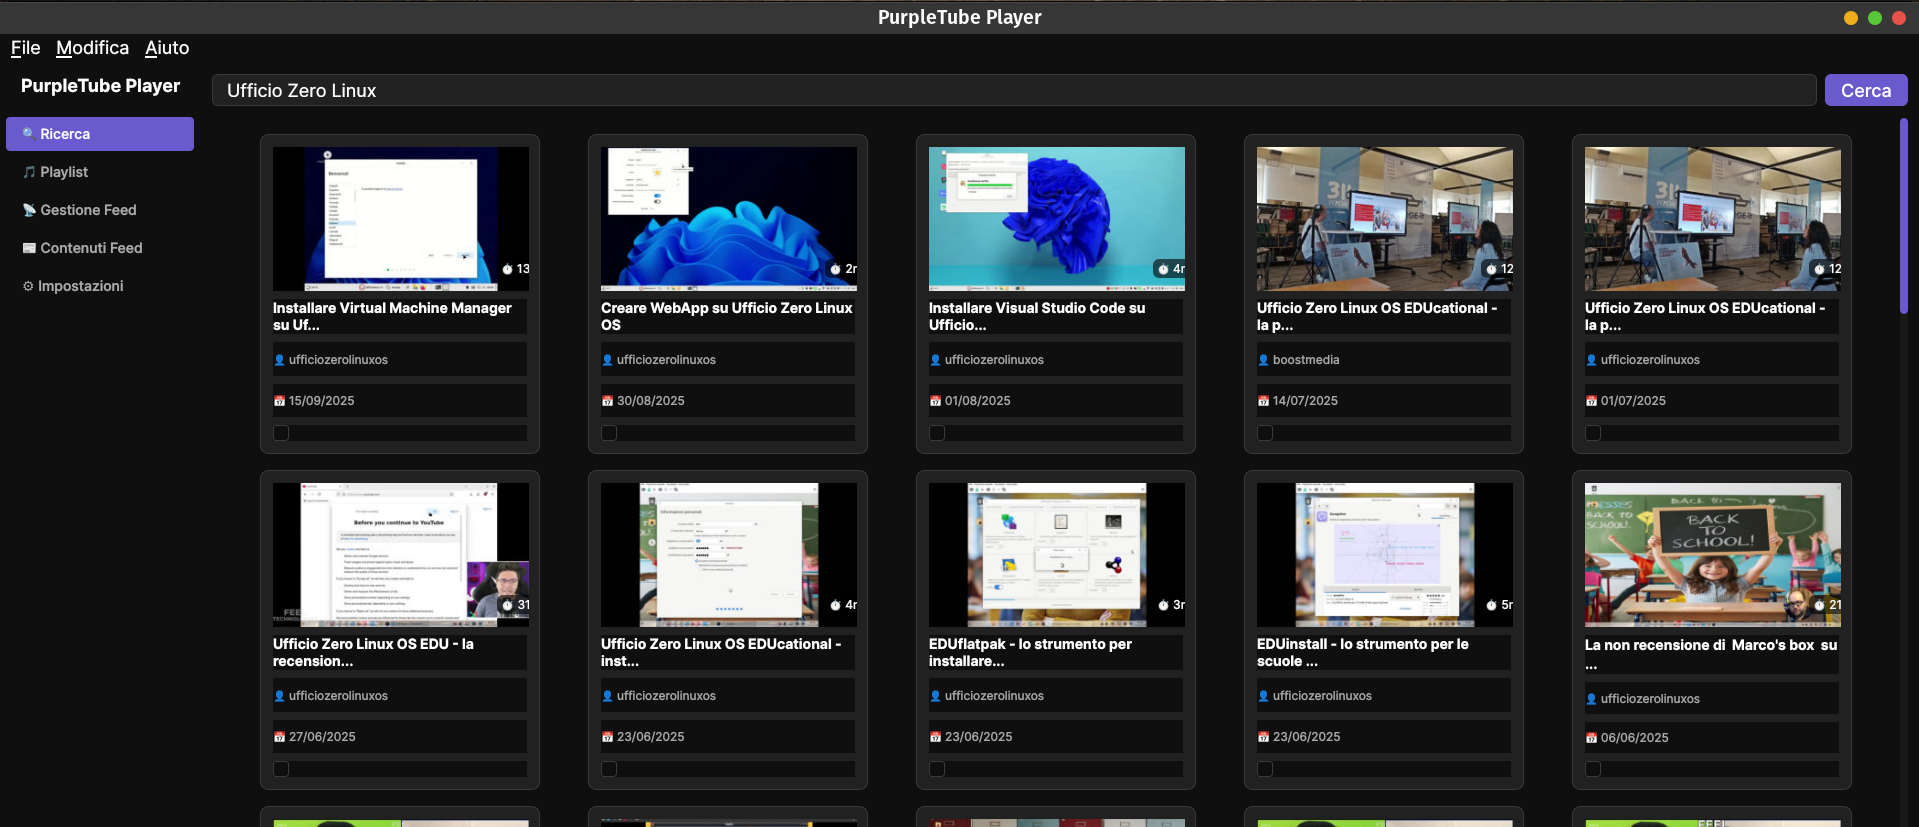Click the boostmedia channel name

[x=1306, y=360]
